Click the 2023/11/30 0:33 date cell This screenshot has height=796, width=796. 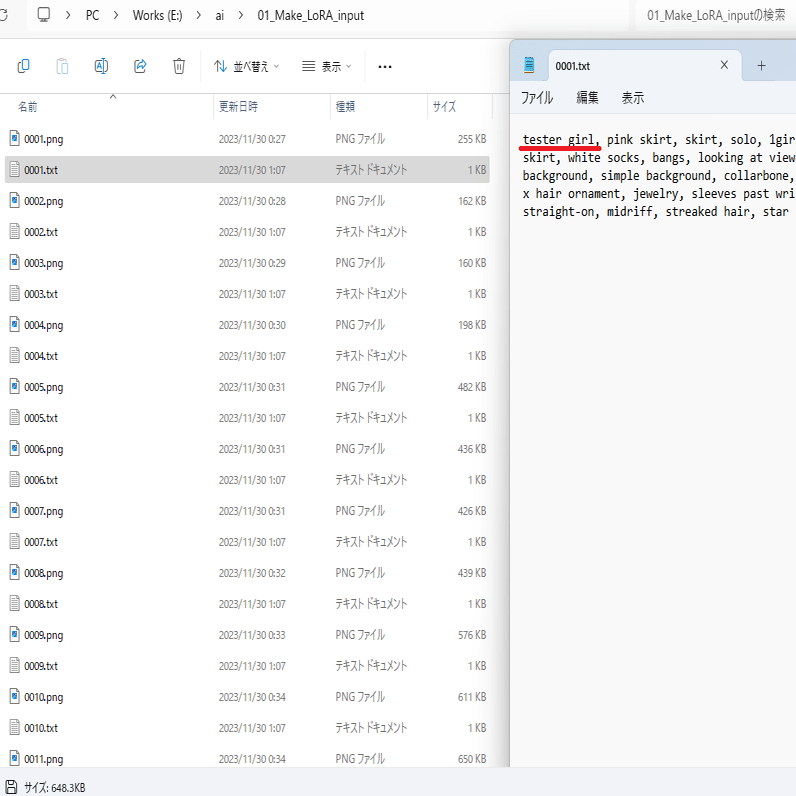coord(252,635)
